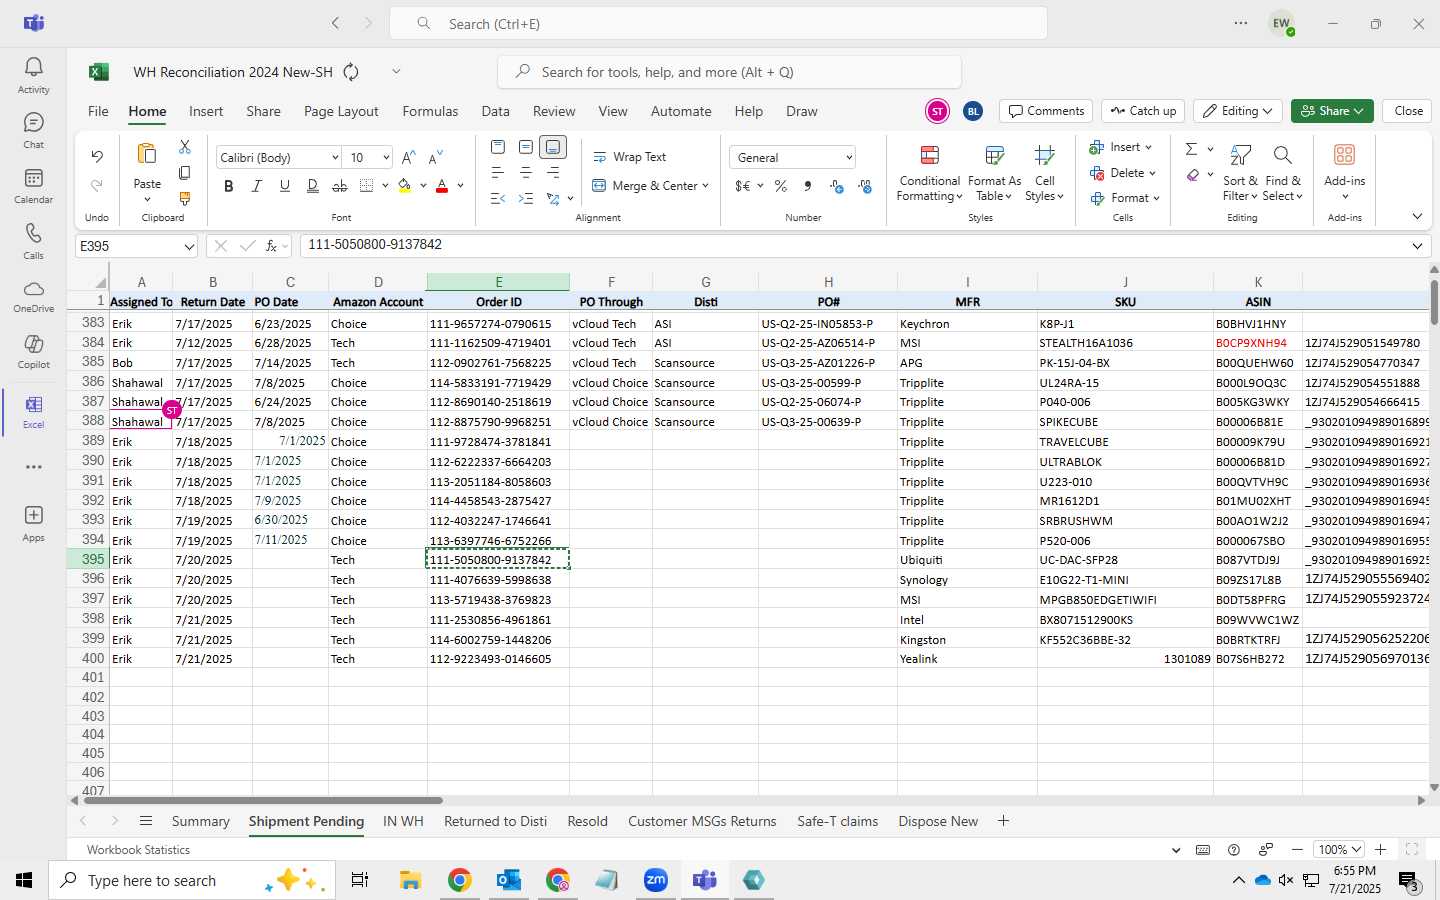Open Sort & Filter
The image size is (1440, 900).
(x=1240, y=172)
